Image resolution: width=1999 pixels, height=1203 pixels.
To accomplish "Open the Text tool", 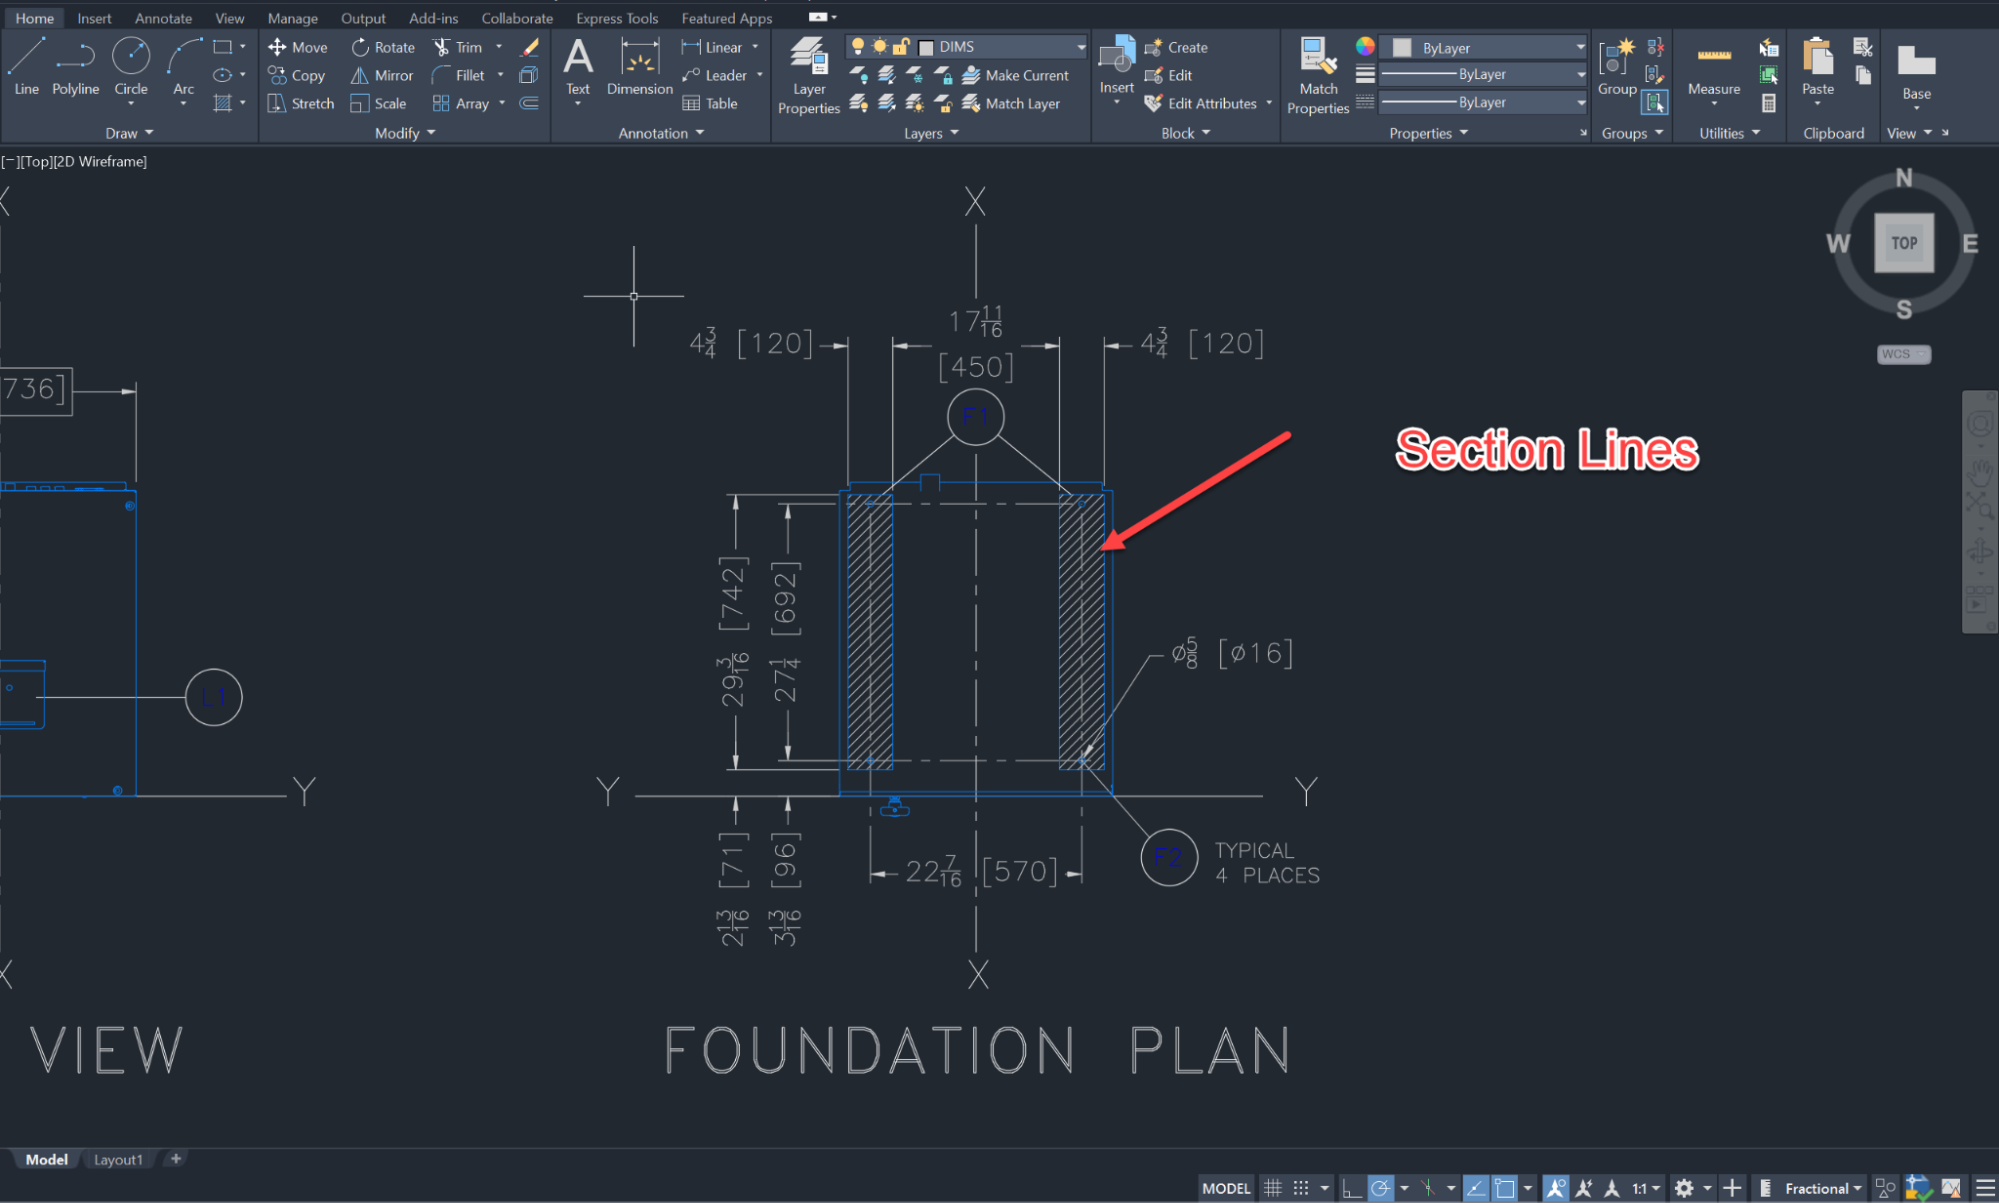I will click(578, 66).
